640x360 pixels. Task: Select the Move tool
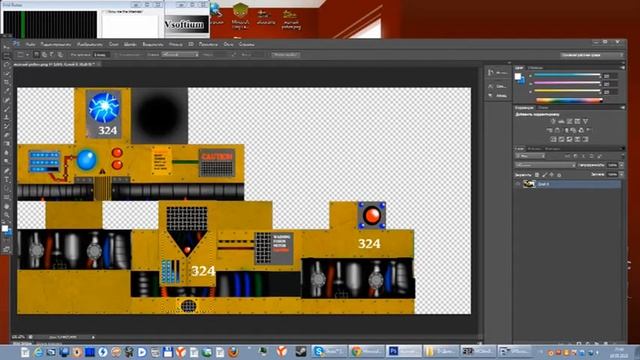pyautogui.click(x=7, y=47)
